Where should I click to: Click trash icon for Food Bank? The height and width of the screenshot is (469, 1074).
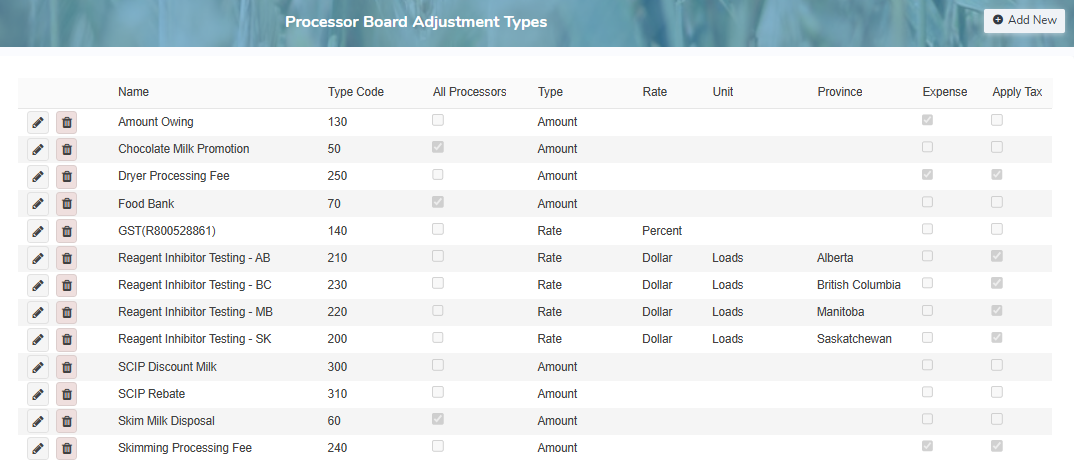[x=67, y=204]
